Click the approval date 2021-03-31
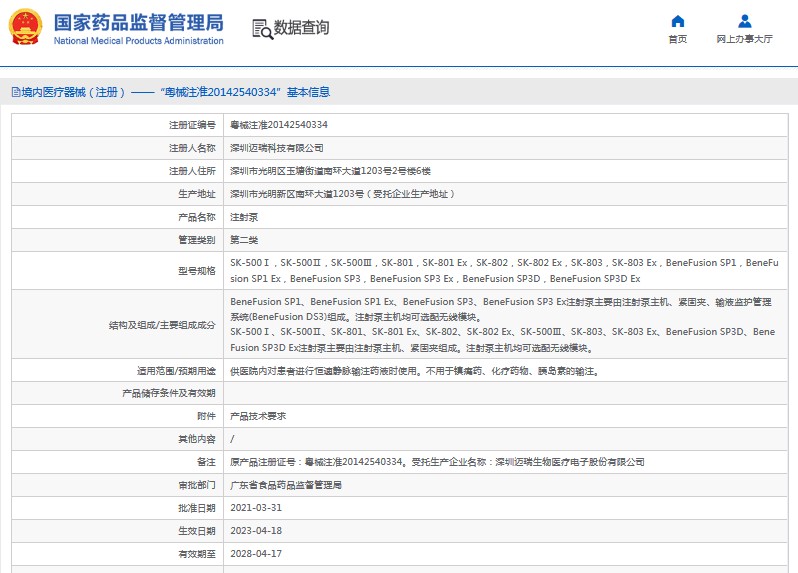Viewport: 798px width, 573px height. click(x=256, y=507)
